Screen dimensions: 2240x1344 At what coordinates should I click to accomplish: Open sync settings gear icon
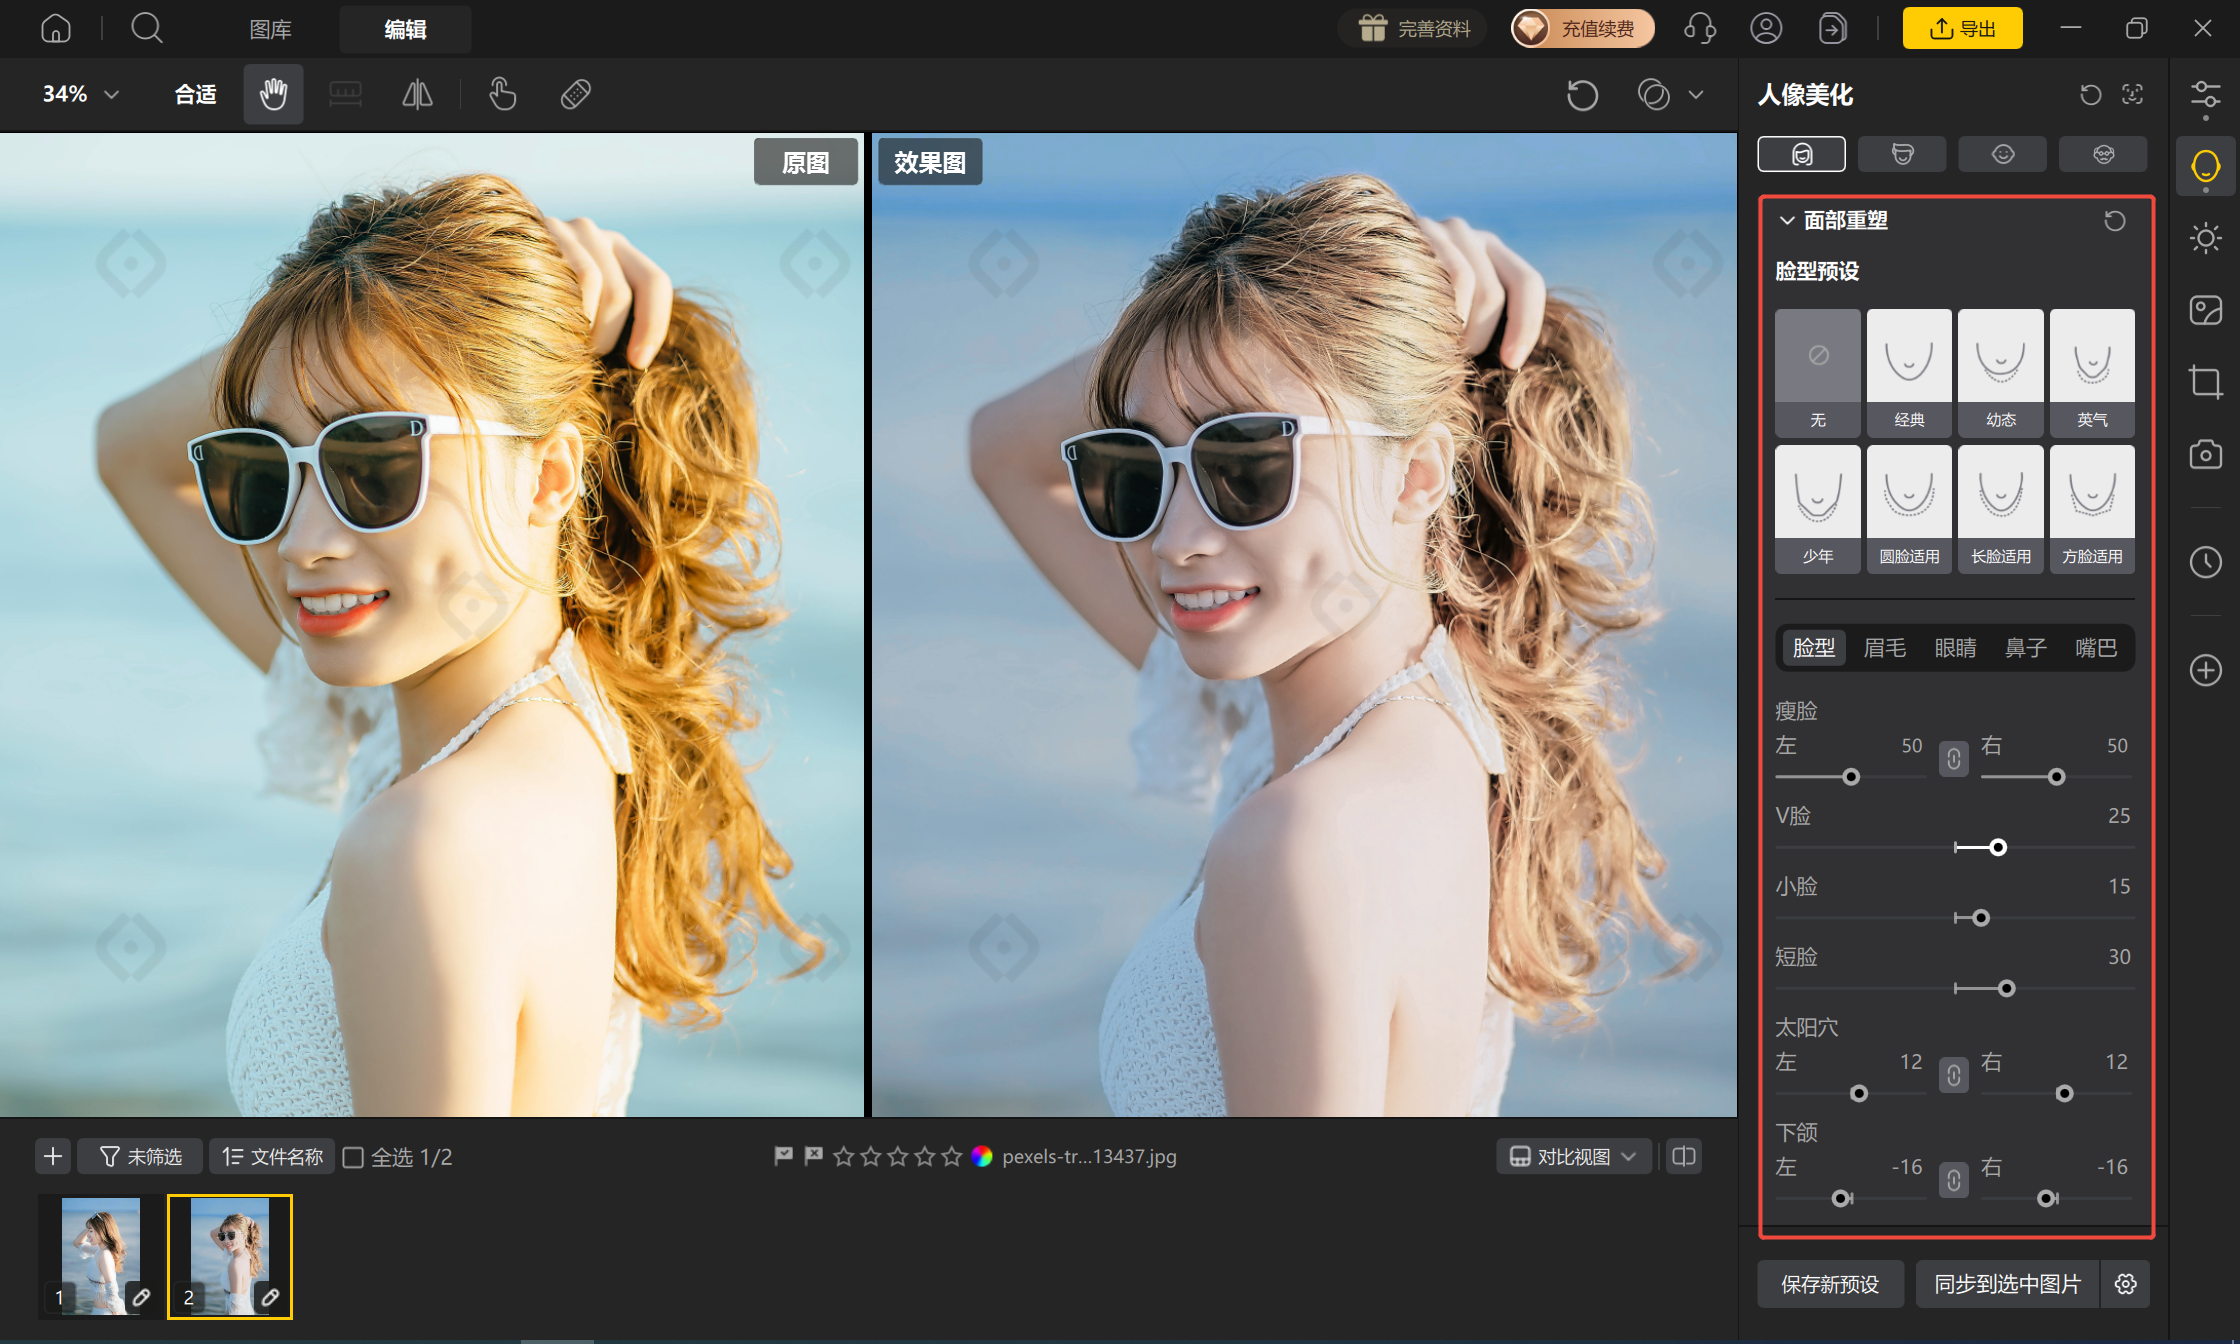(2126, 1284)
